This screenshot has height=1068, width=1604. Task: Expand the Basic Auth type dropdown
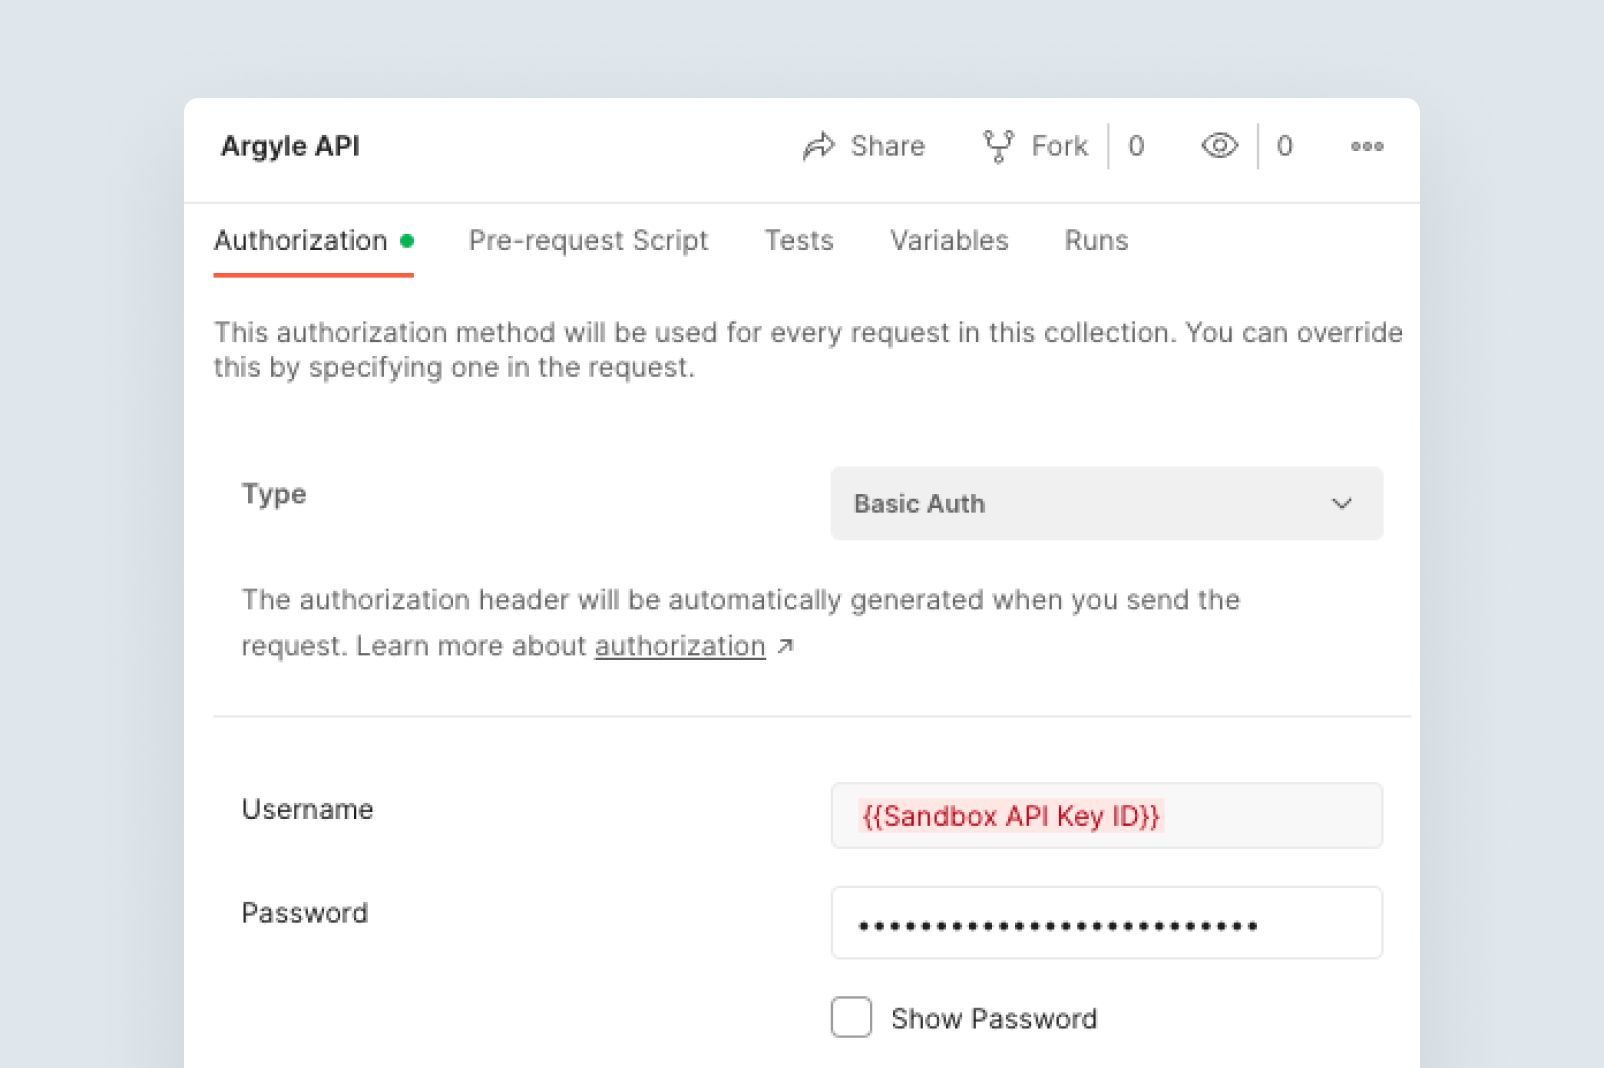coord(1105,504)
